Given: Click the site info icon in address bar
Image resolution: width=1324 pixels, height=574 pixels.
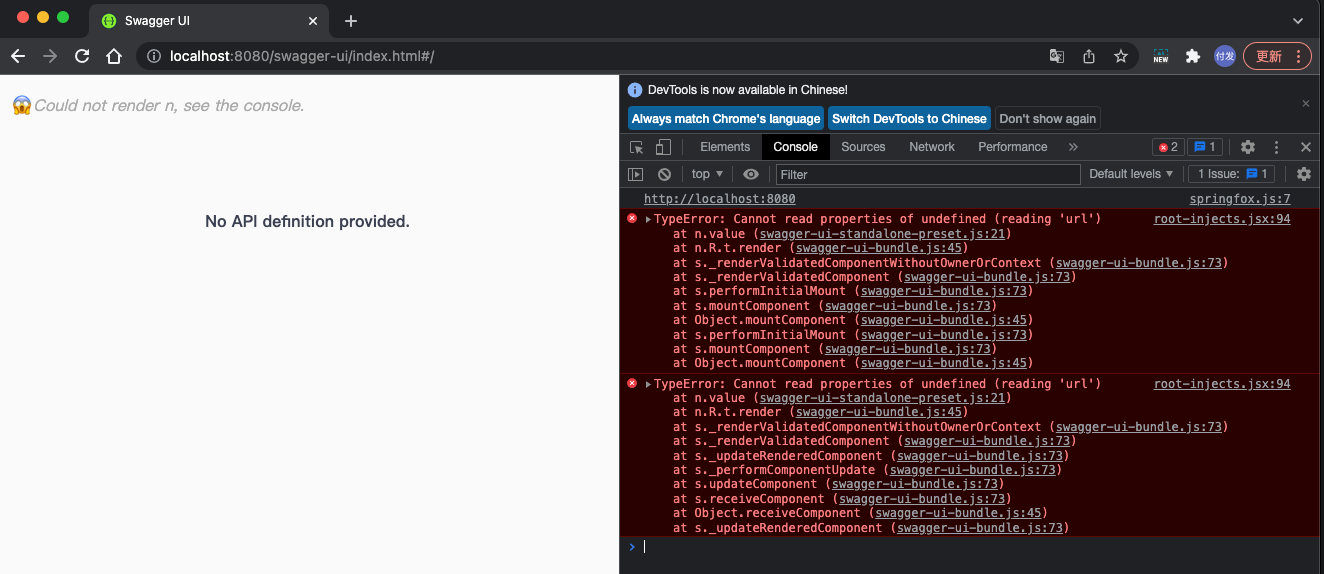Looking at the screenshot, I should (154, 56).
